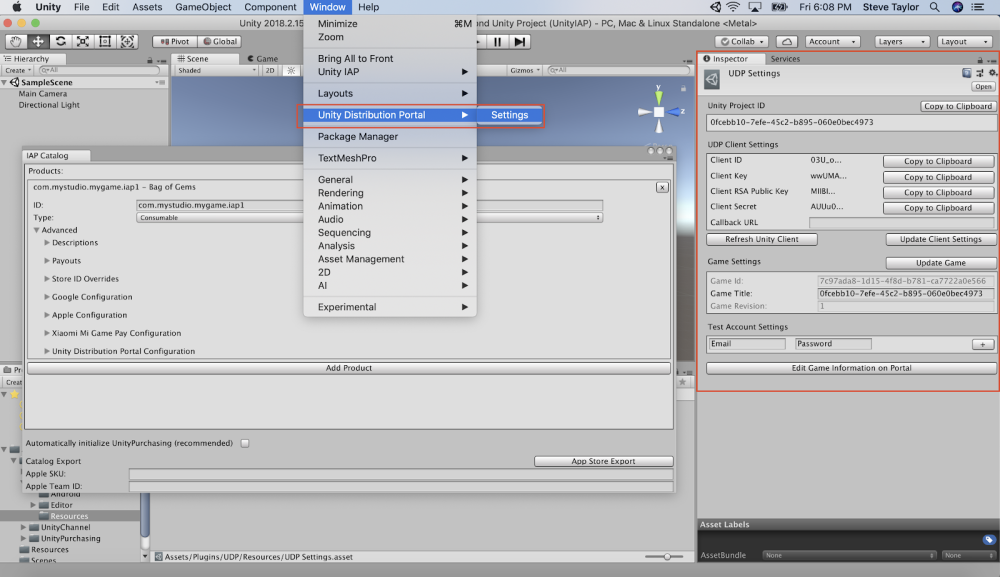Screen dimensions: 1000x577
Task: Expand the Payouts section
Action: click(47, 261)
